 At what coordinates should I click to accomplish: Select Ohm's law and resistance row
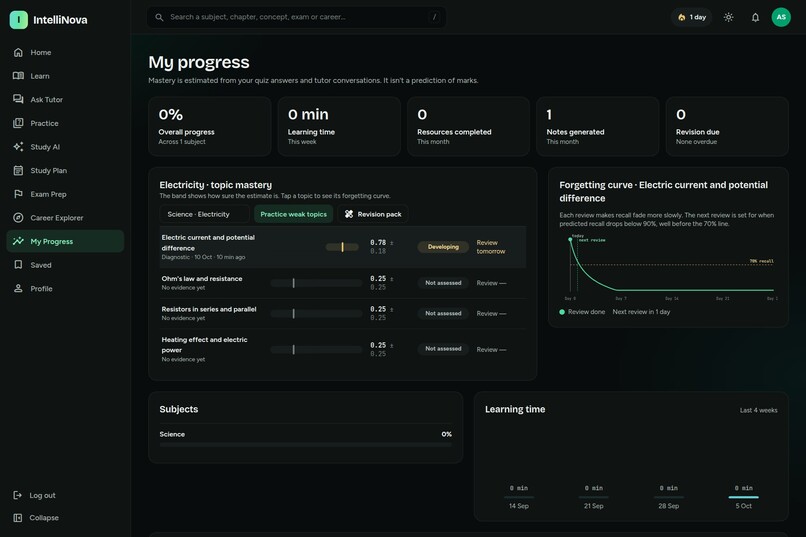click(x=343, y=283)
